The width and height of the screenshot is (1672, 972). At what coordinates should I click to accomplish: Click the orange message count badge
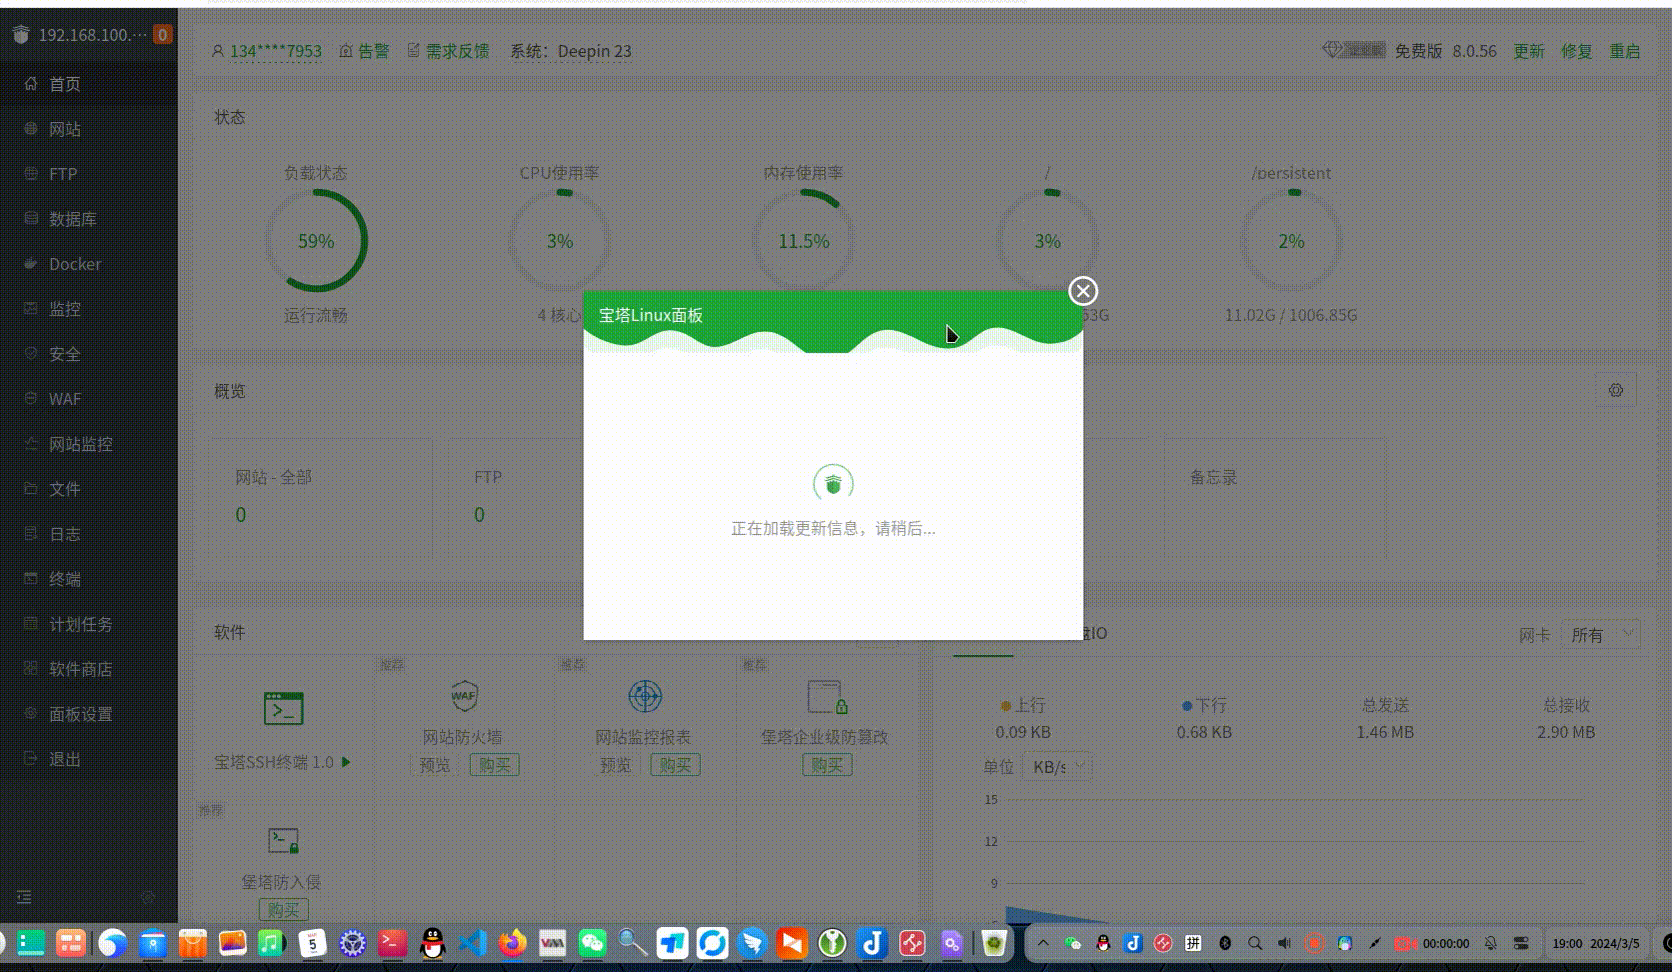coord(162,35)
